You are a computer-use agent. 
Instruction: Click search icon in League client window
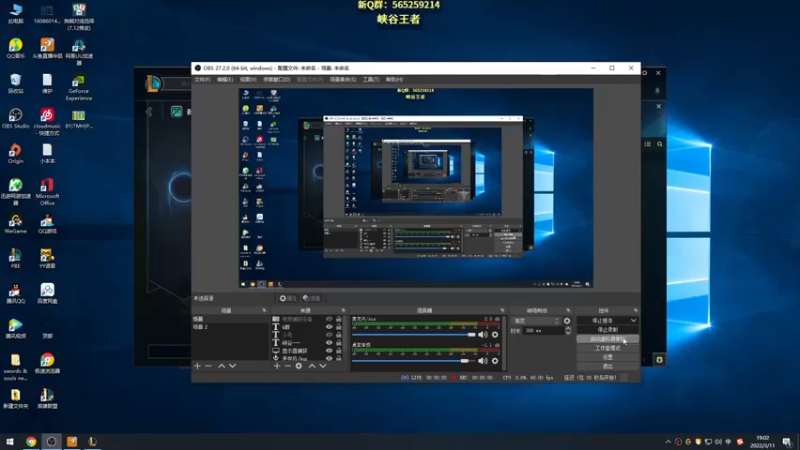pyautogui.click(x=660, y=144)
